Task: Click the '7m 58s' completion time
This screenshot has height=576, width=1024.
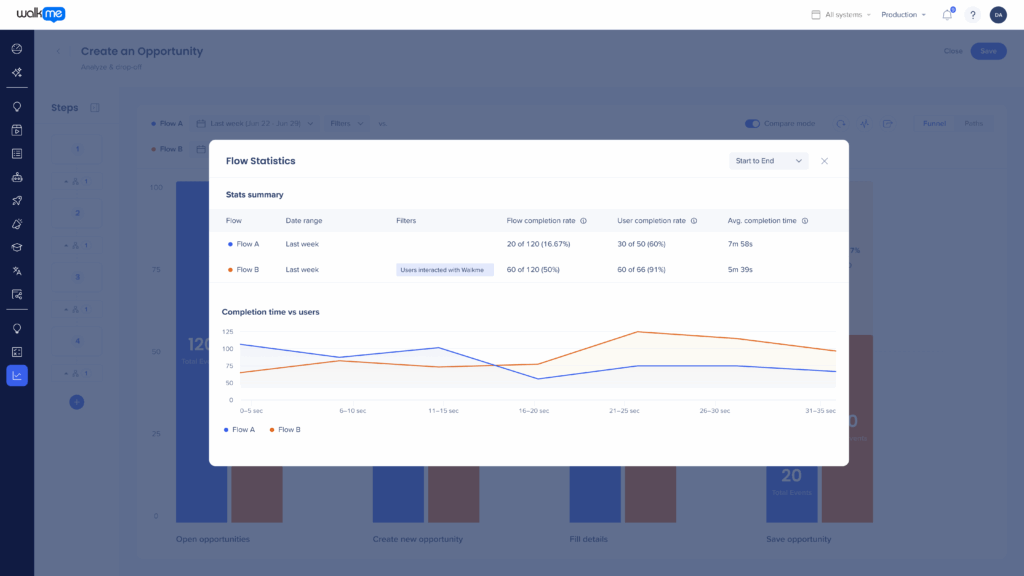Action: point(740,244)
